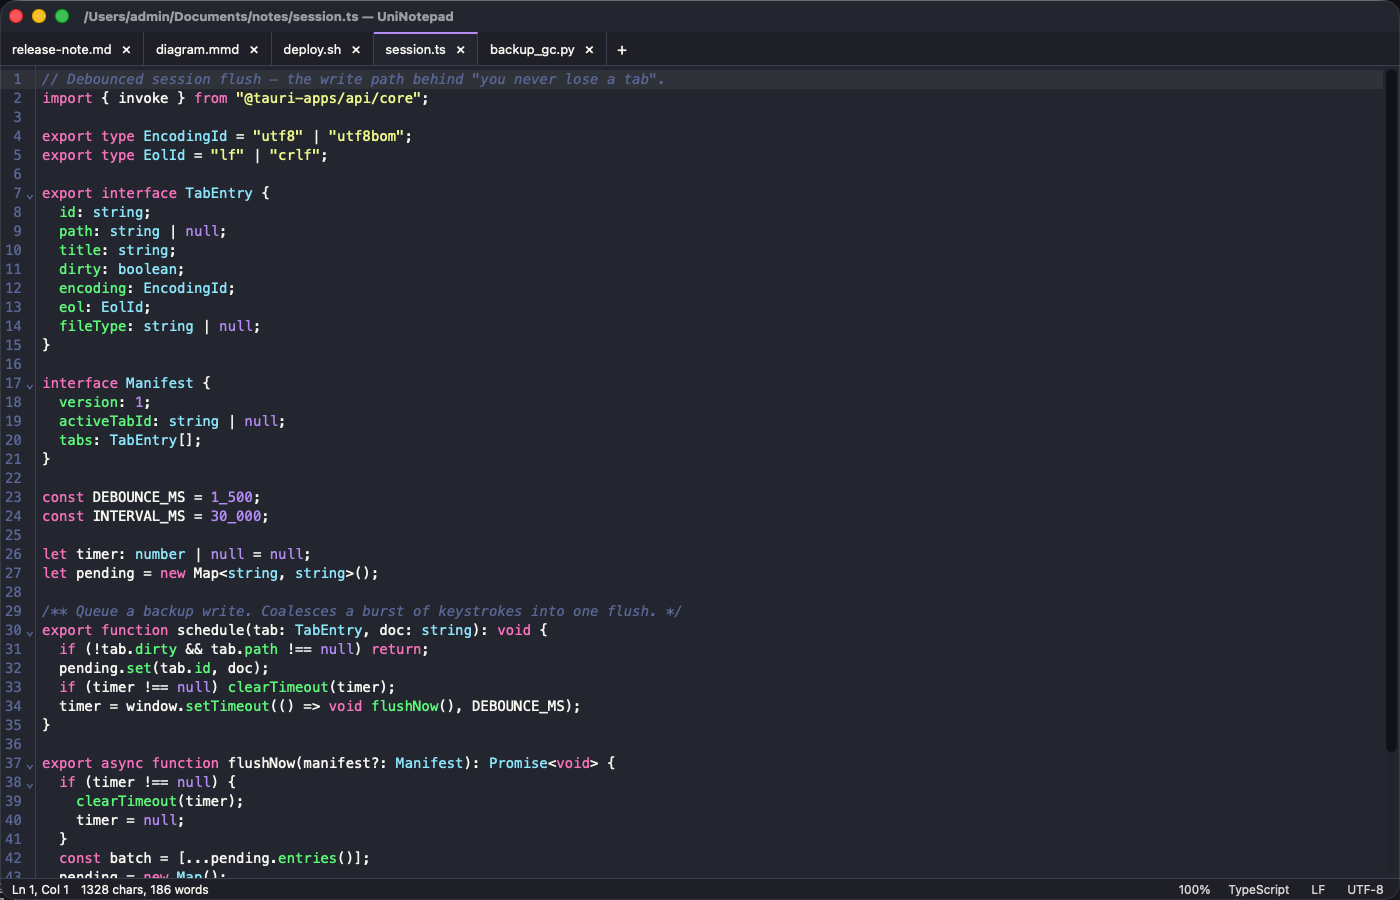1400x900 pixels.
Task: Click the pending.entries call on line 42
Action: (x=273, y=858)
